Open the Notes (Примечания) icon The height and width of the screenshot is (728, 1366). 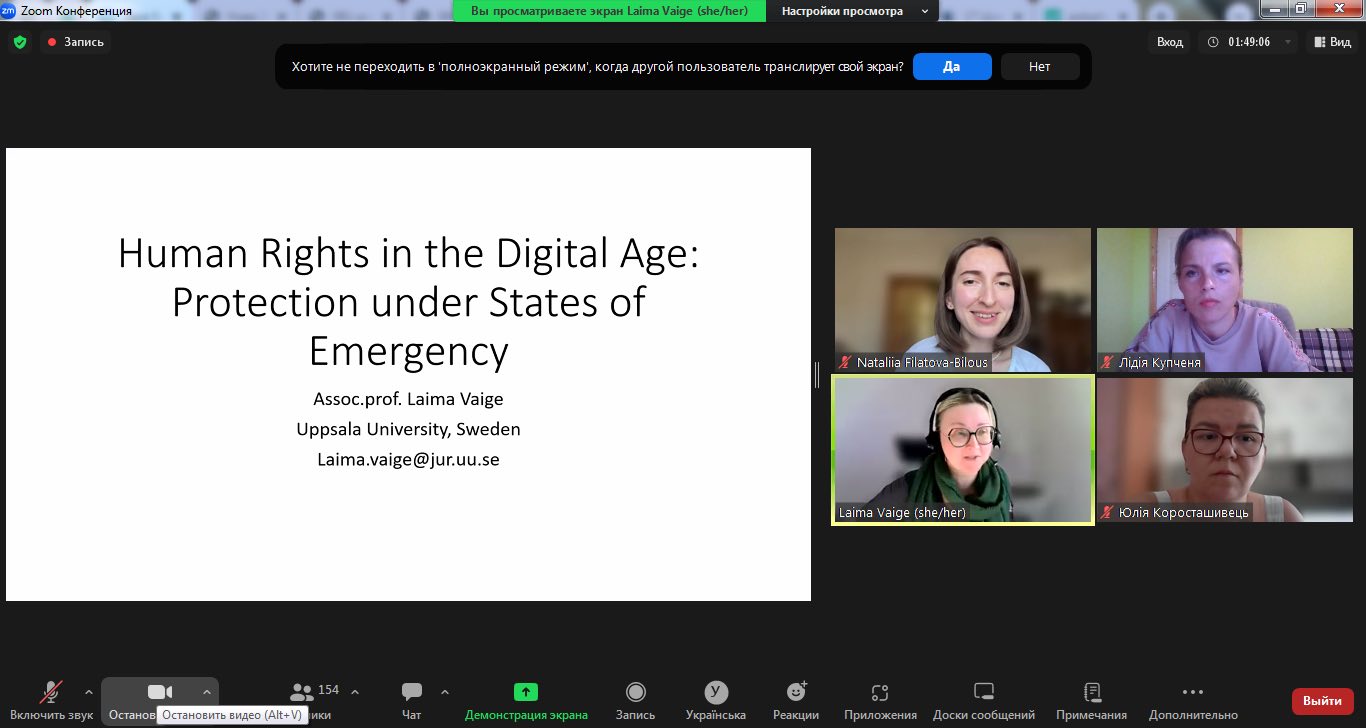pyautogui.click(x=1092, y=693)
